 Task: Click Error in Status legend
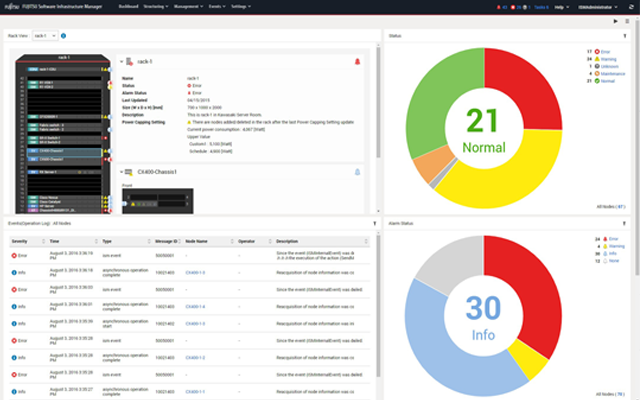click(605, 52)
